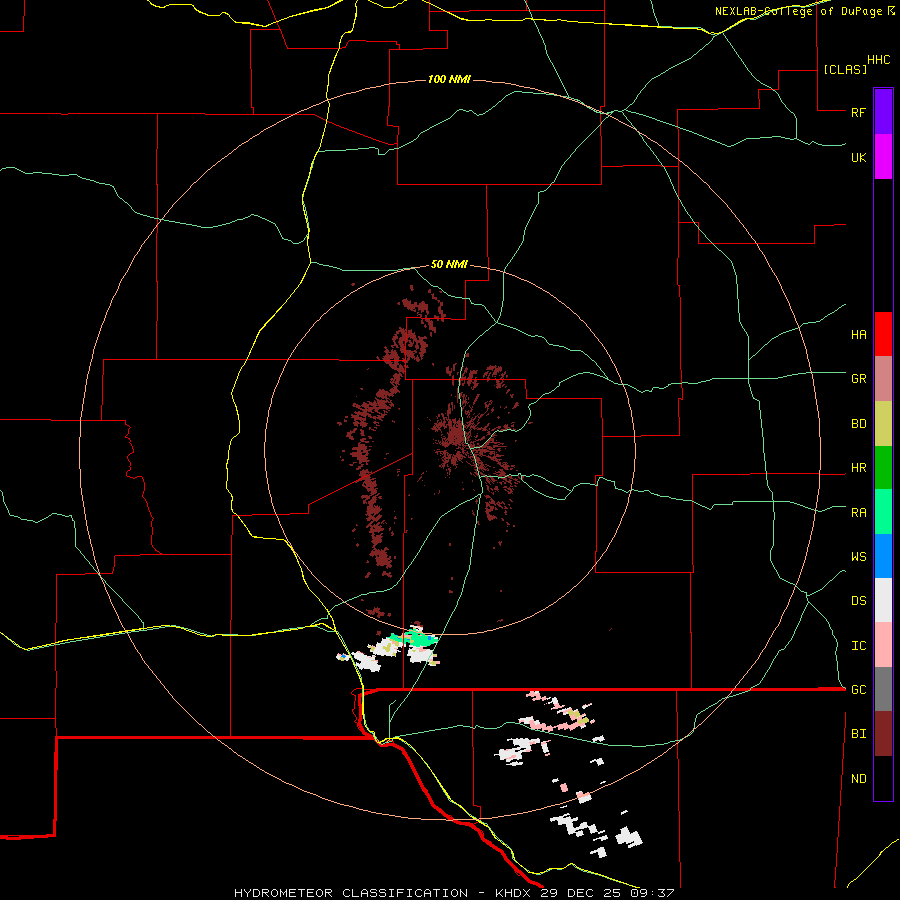
Task: Click the "HHC" product code text
Action: [878, 60]
